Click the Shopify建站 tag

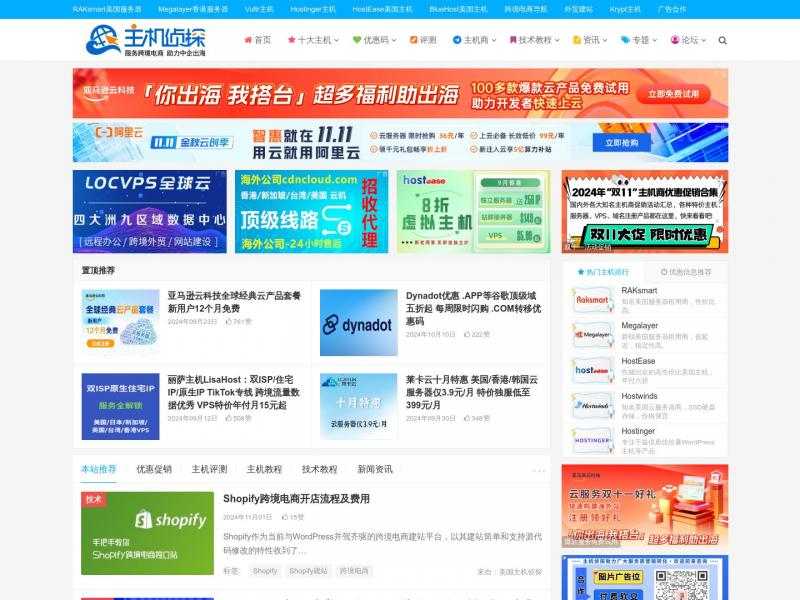point(308,571)
